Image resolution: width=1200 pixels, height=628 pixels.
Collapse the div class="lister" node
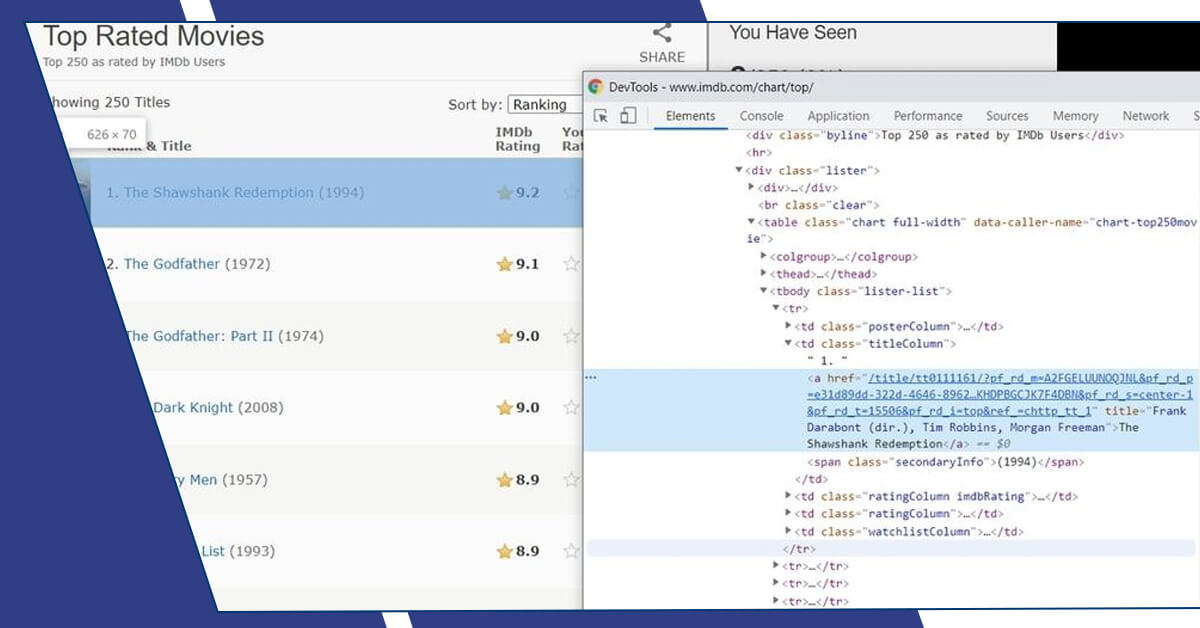pos(739,171)
